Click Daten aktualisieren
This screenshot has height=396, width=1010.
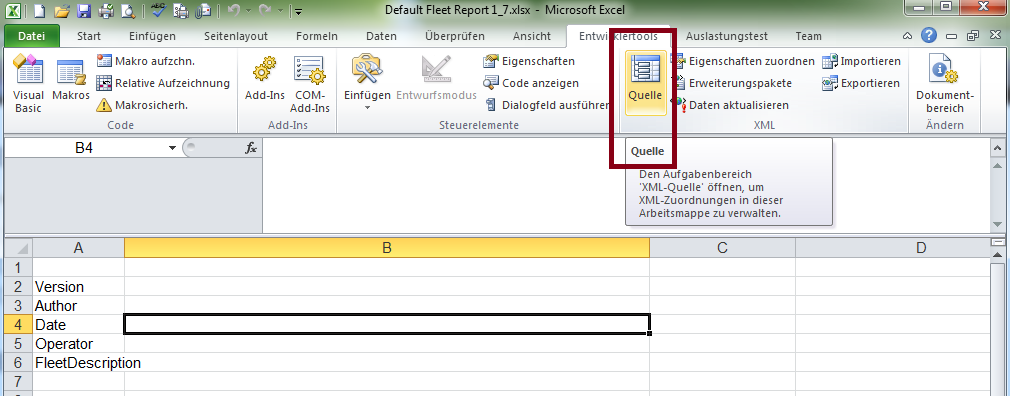click(729, 105)
